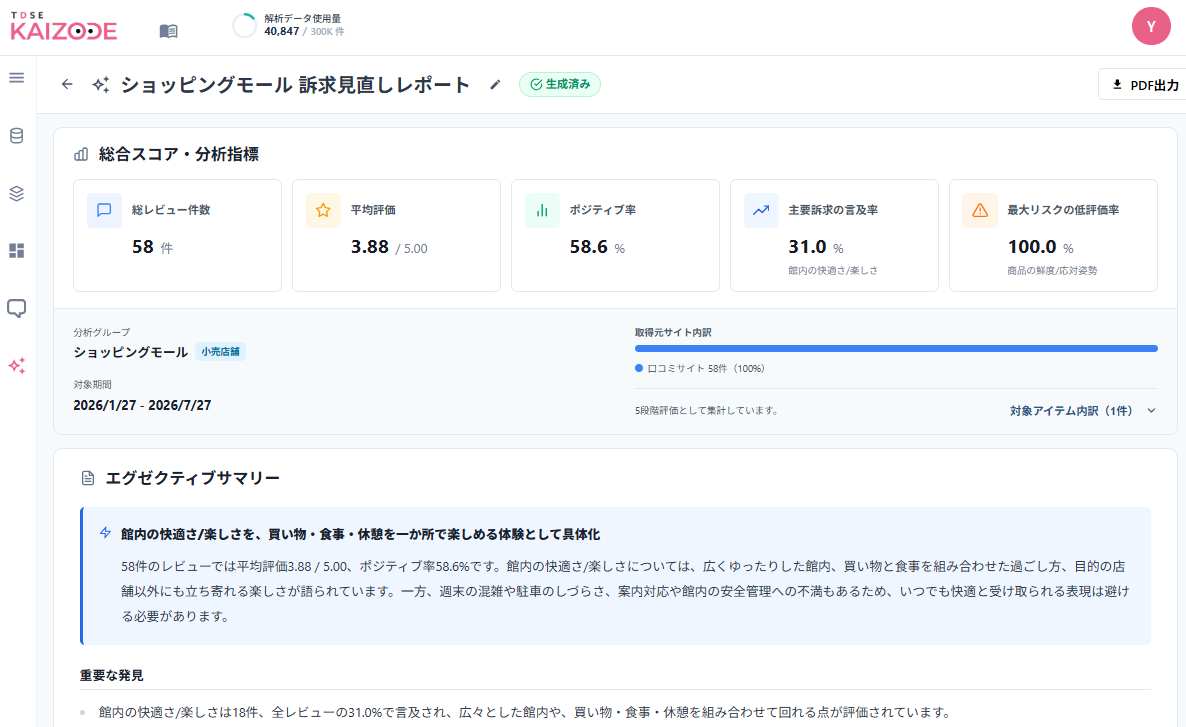The height and width of the screenshot is (727, 1186).
Task: Click the data usage progress ring
Action: tap(244, 26)
